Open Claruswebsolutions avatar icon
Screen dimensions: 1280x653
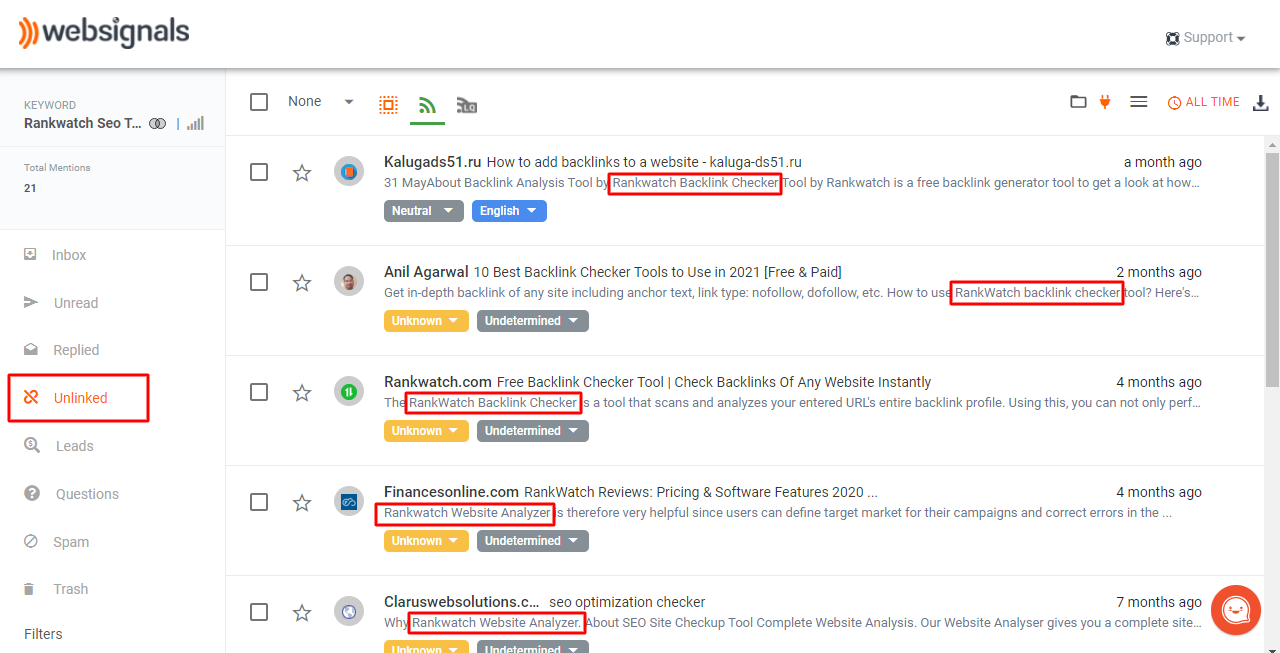tap(348, 611)
